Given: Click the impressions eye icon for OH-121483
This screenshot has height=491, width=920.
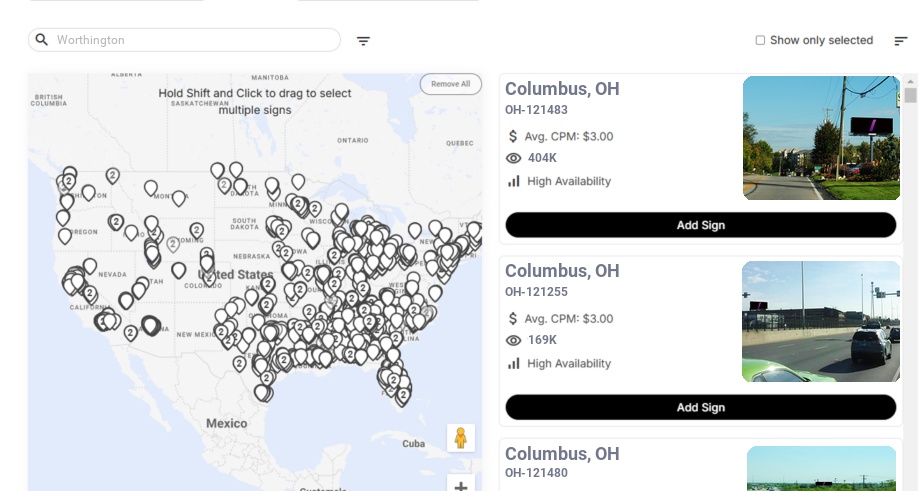Looking at the screenshot, I should click(514, 158).
